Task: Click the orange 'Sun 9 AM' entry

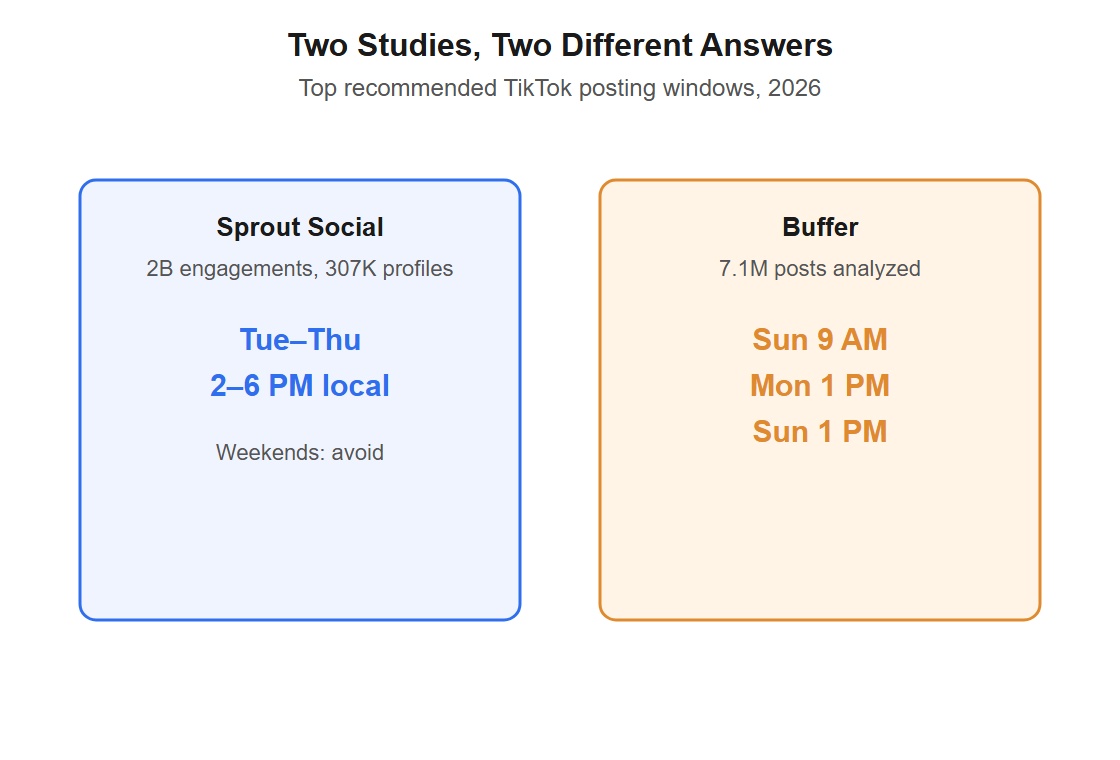Action: tap(820, 340)
